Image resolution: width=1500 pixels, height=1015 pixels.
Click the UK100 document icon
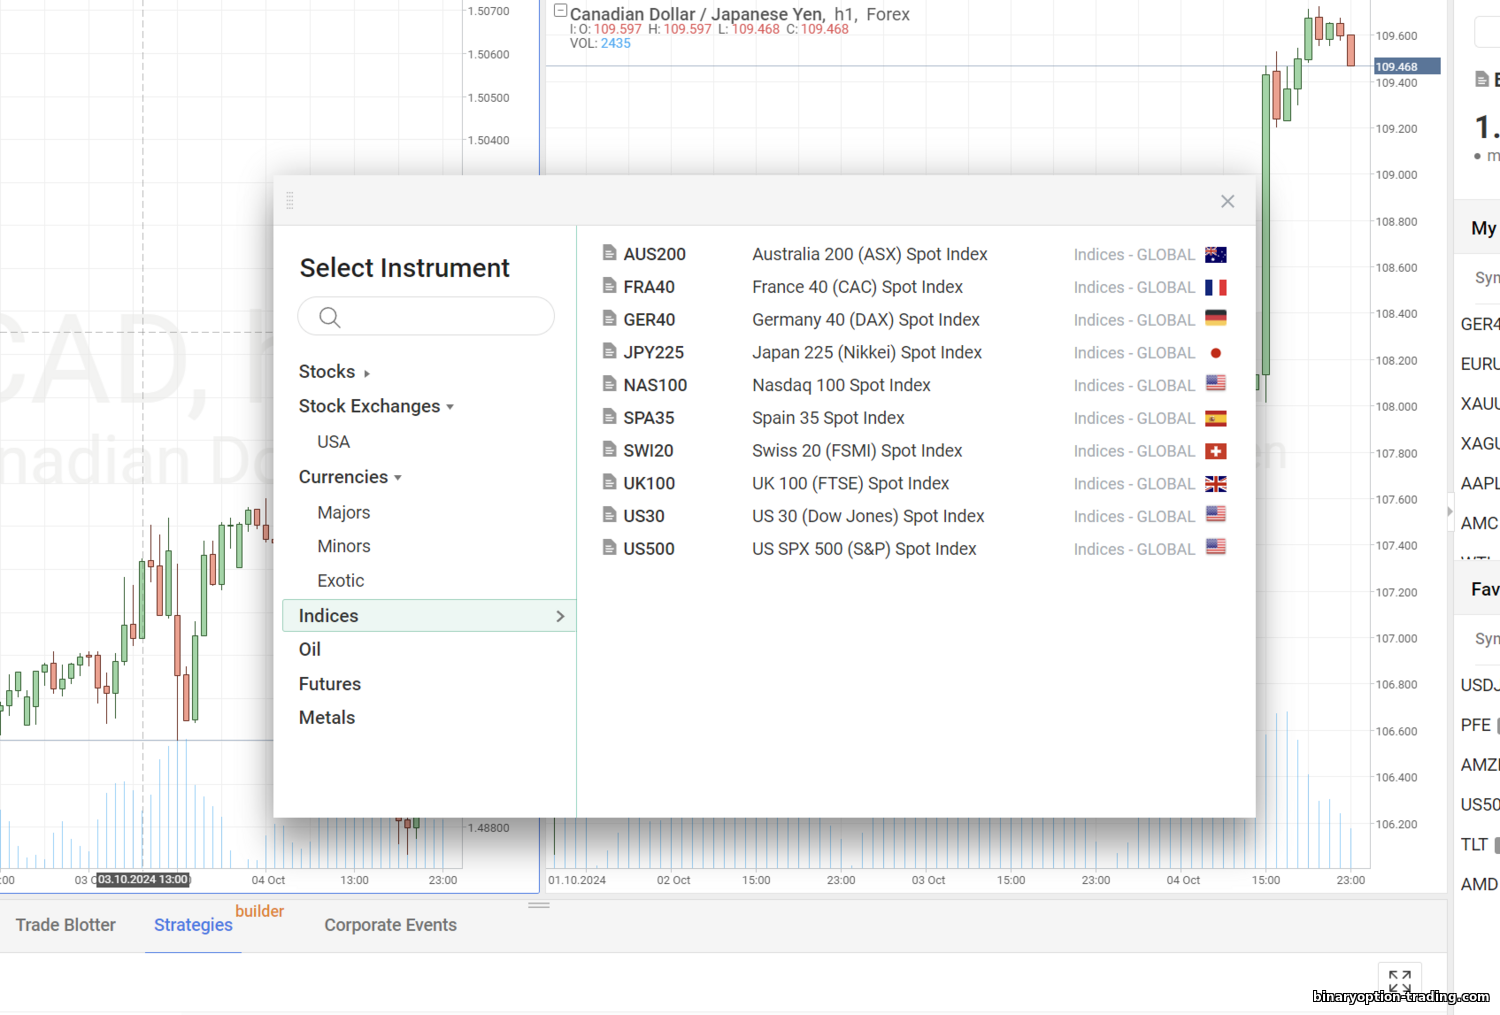[609, 482]
